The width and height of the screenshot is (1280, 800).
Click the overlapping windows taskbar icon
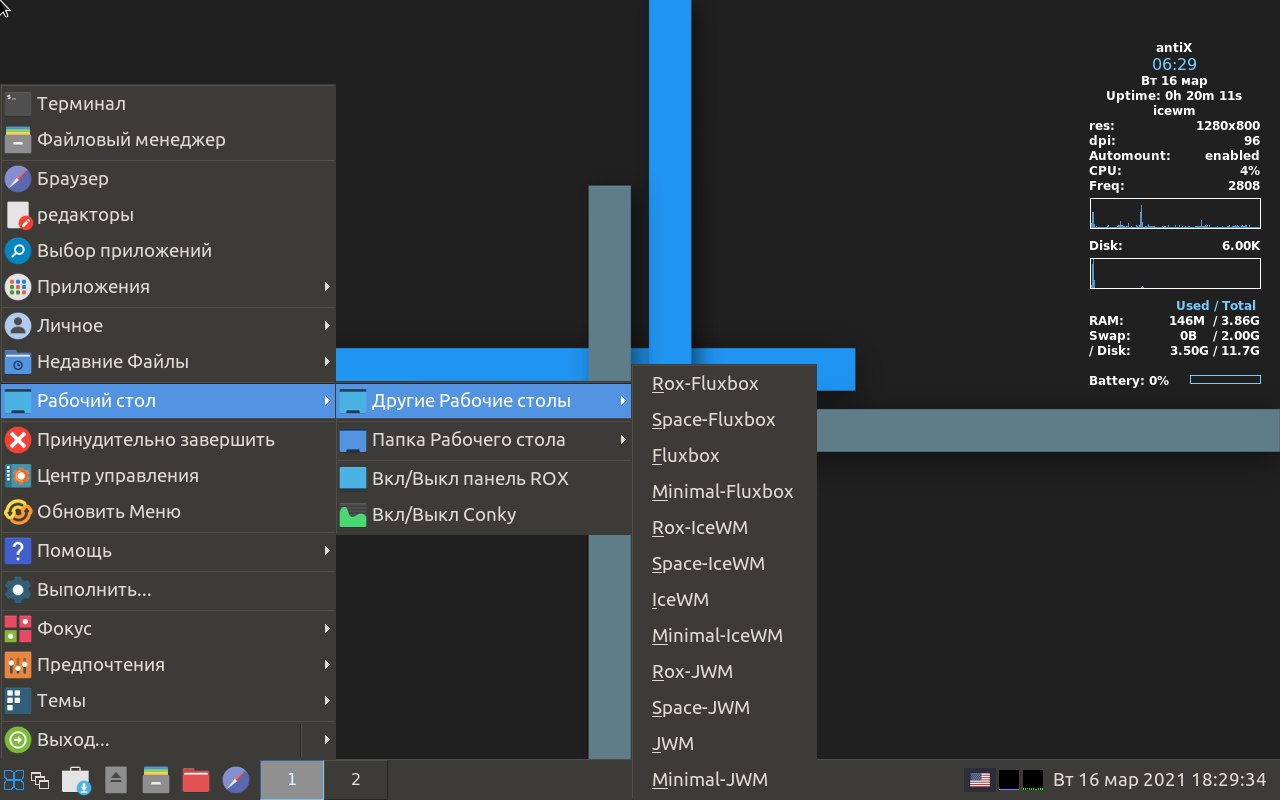coord(41,780)
